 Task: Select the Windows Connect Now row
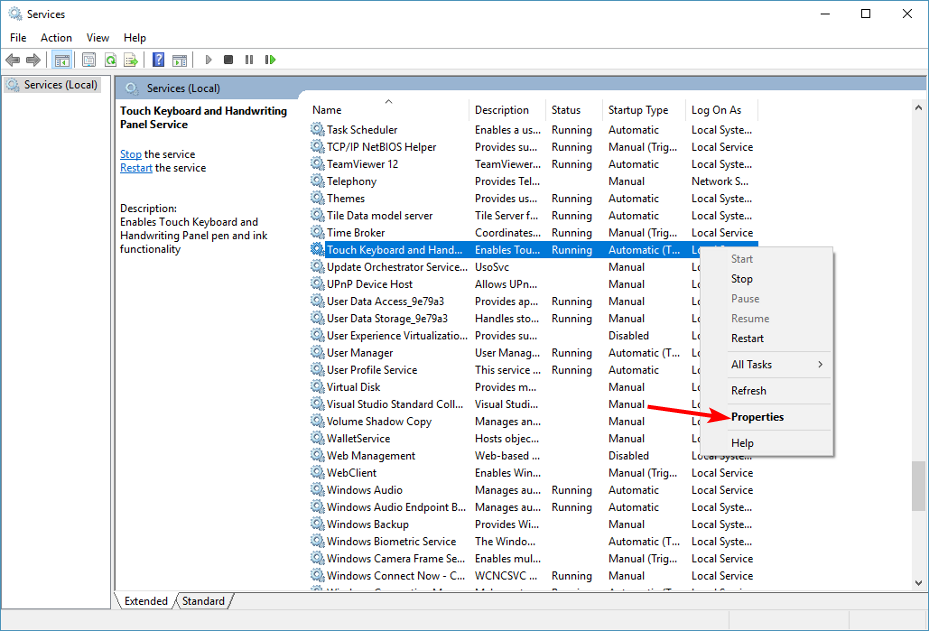tap(533, 576)
